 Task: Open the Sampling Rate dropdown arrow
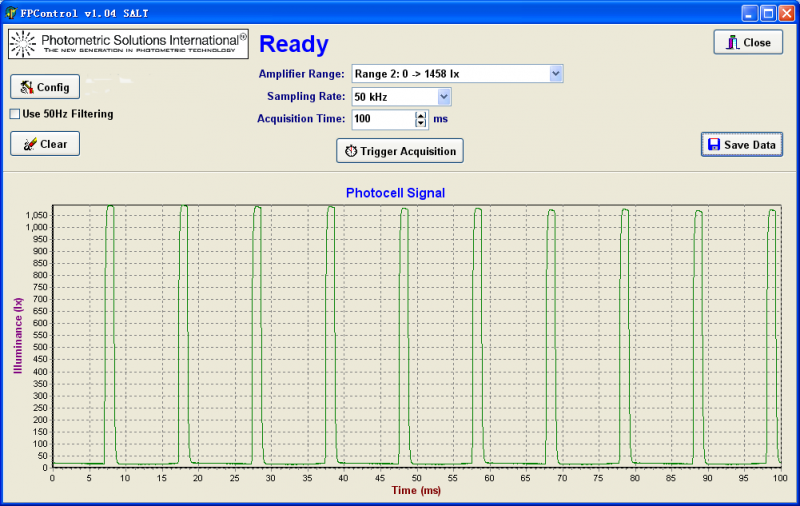tap(444, 97)
